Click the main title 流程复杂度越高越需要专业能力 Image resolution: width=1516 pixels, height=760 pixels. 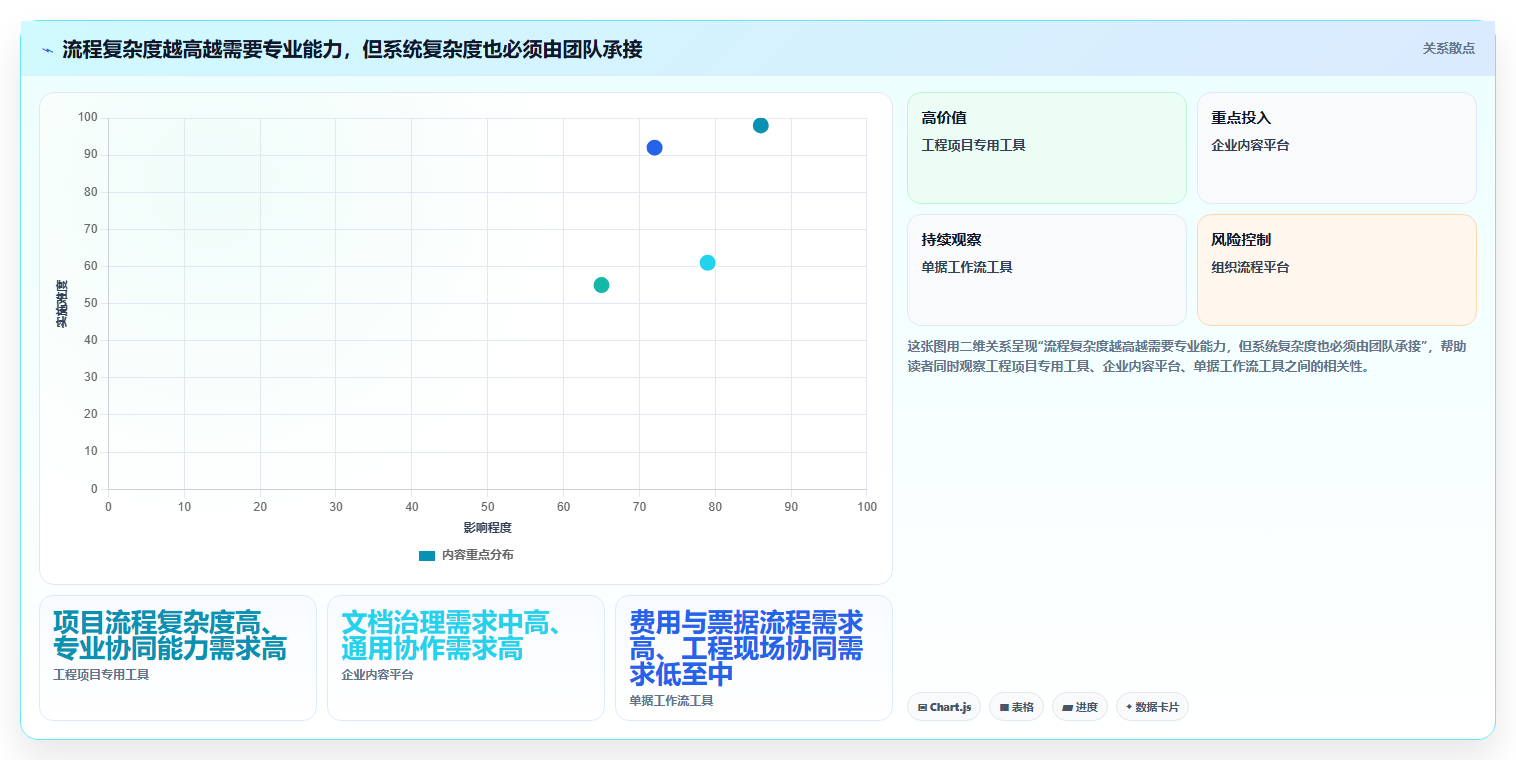pyautogui.click(x=352, y=49)
